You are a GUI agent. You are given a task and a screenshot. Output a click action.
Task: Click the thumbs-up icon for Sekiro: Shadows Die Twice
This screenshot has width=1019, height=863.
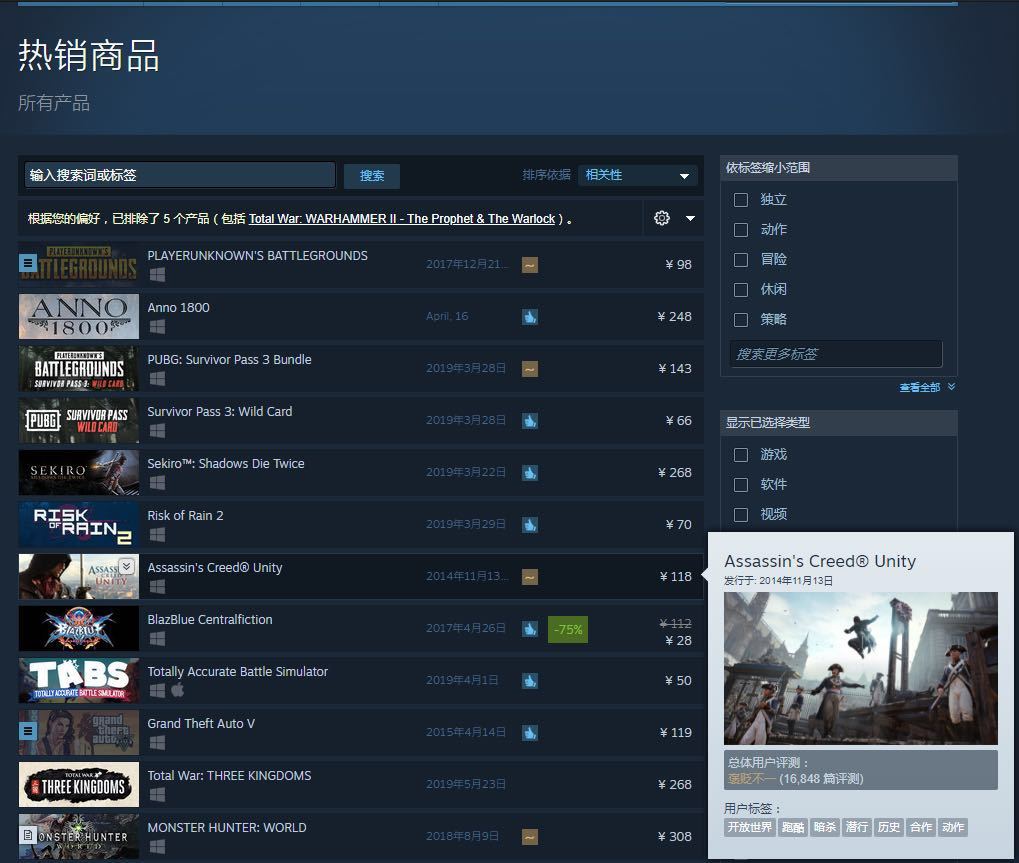(x=530, y=472)
